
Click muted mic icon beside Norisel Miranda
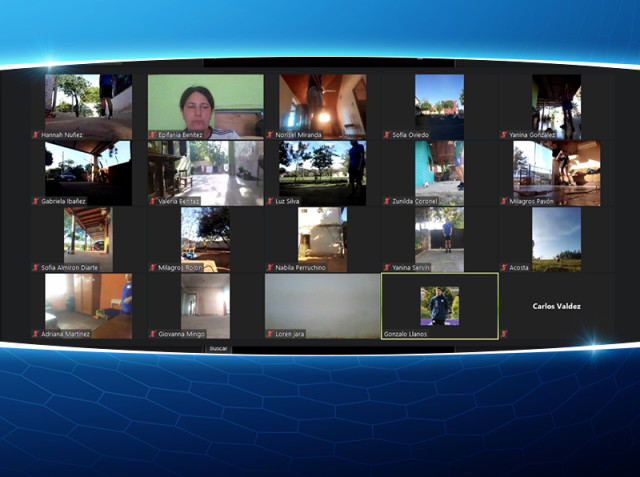(x=270, y=135)
